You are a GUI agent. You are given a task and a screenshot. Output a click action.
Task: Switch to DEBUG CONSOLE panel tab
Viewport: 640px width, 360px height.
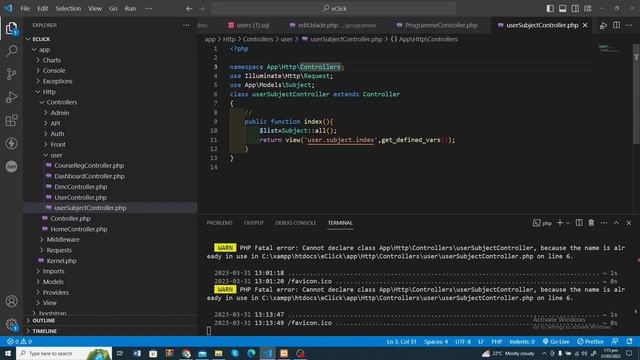click(296, 223)
